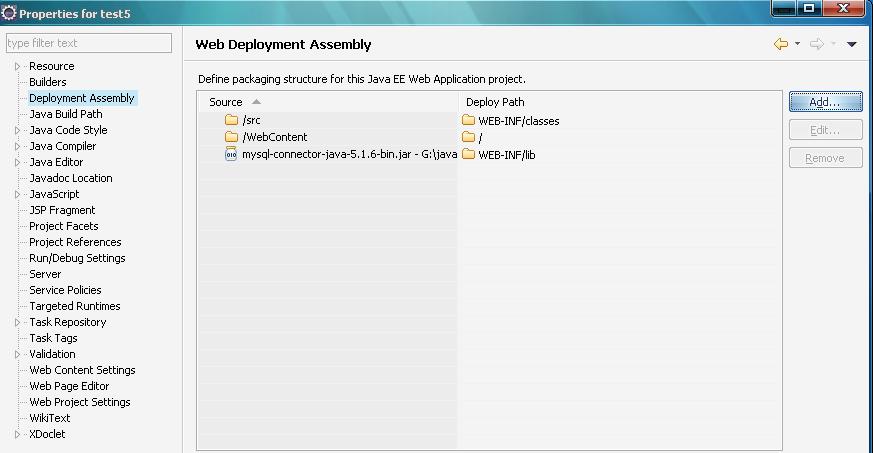873x453 pixels.
Task: Expand the Task Repository node
Action: coord(17,322)
